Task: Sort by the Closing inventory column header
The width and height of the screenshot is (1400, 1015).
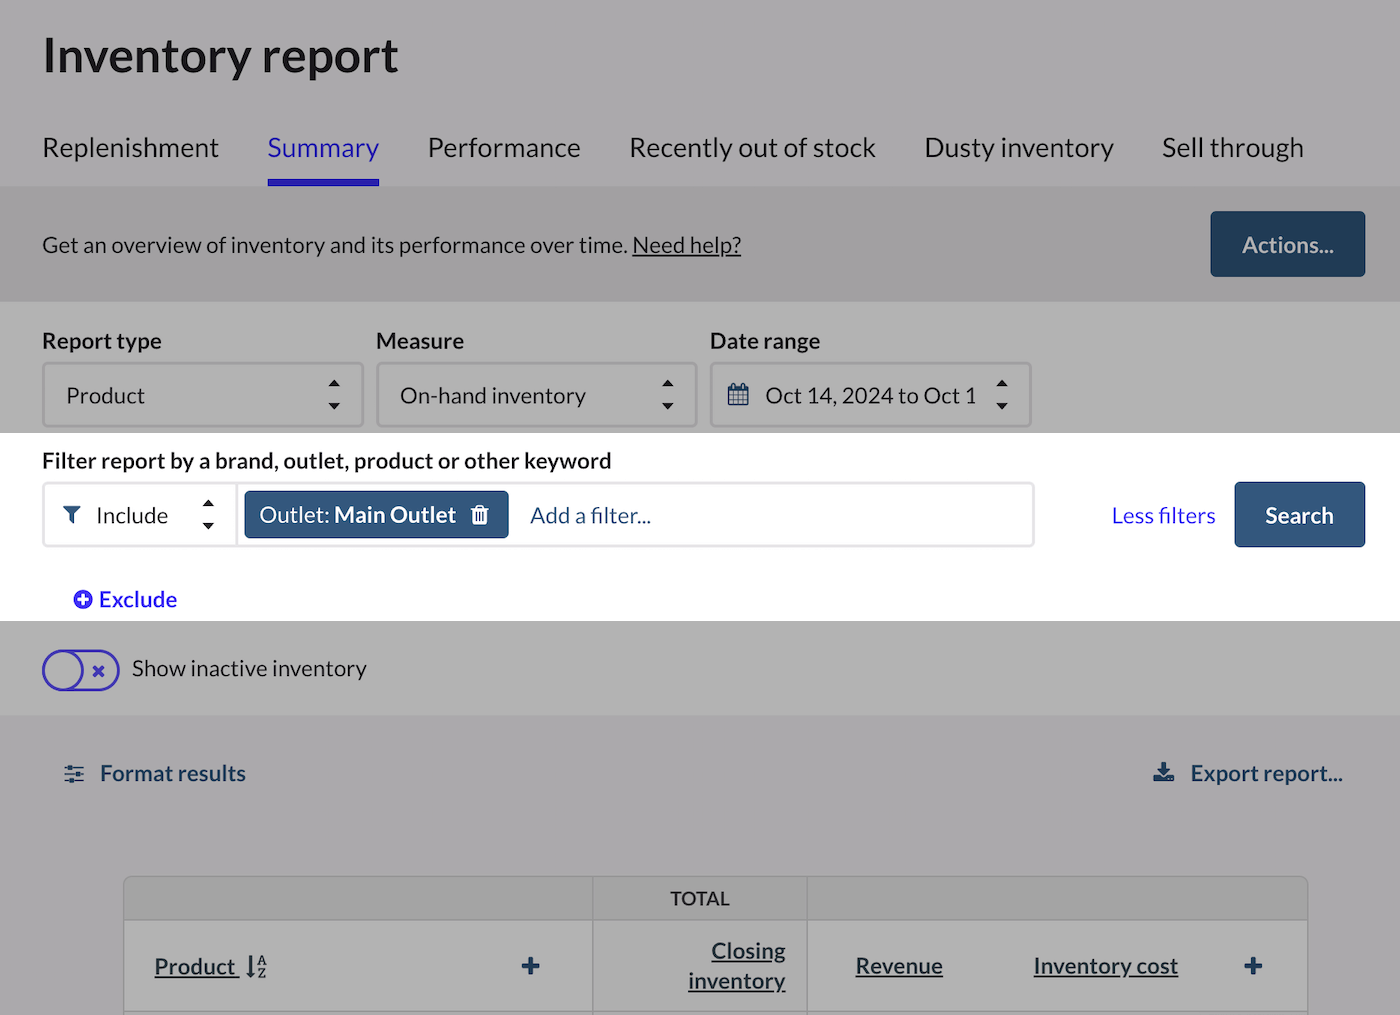Action: (738, 965)
